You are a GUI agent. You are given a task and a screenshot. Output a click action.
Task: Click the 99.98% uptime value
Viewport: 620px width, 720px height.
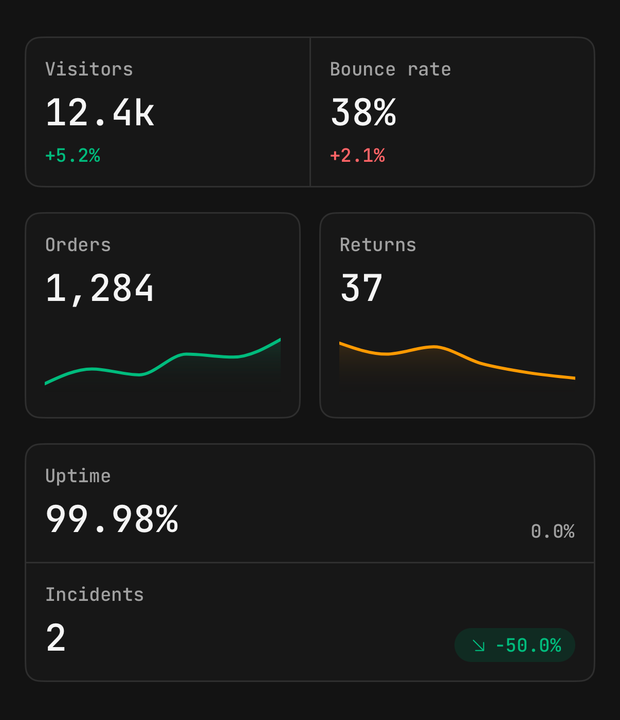tap(112, 519)
